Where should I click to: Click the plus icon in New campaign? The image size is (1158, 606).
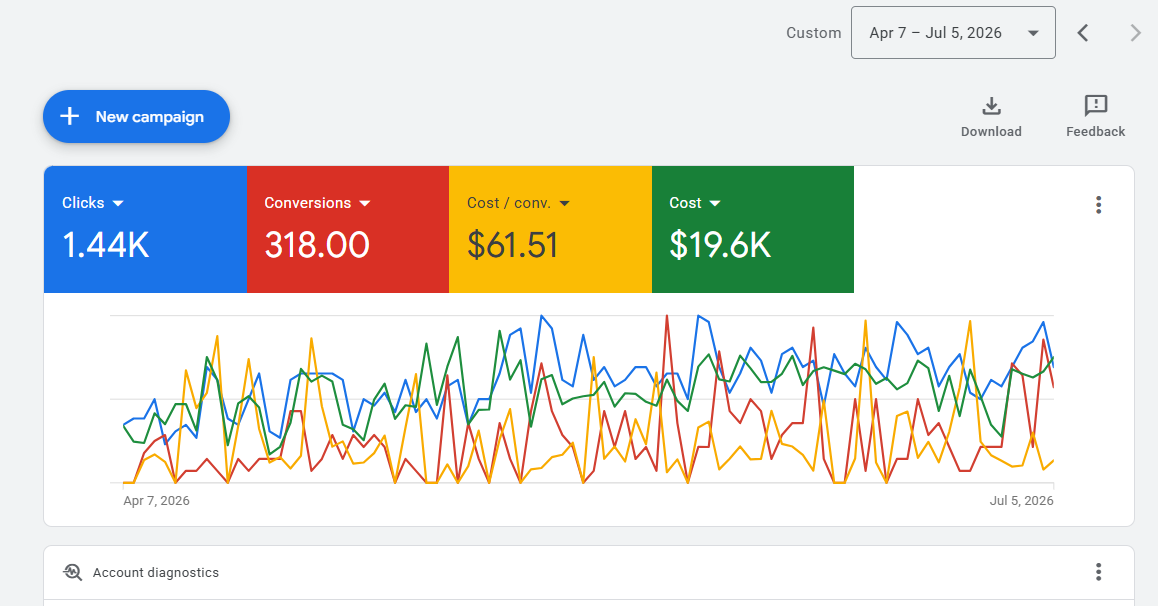(x=69, y=116)
